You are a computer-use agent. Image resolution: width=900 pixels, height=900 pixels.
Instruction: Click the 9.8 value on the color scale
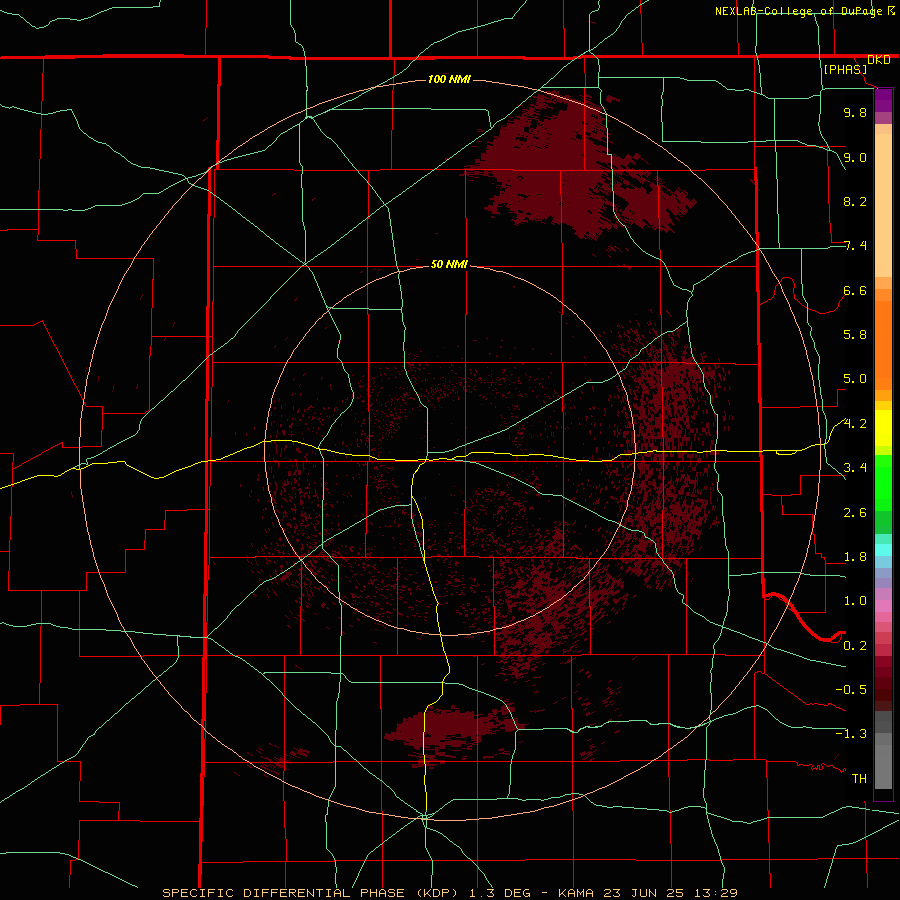855,112
